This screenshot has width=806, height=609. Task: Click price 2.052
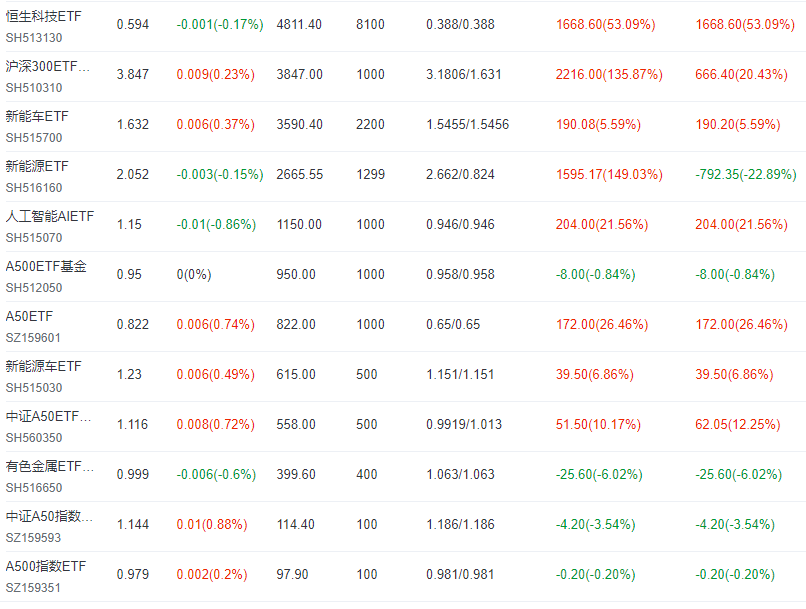[133, 175]
